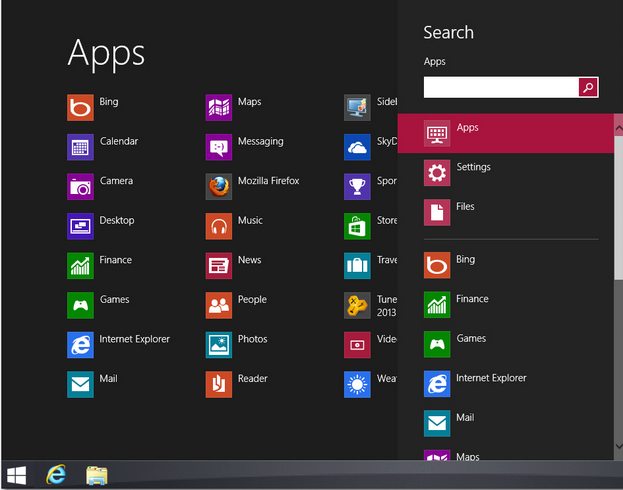Open the News app
The height and width of the screenshot is (490, 623).
[x=219, y=265]
